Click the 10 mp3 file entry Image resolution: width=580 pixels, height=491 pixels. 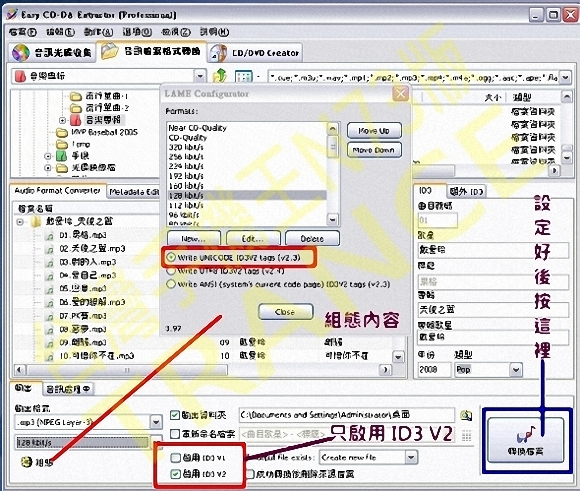(89, 356)
